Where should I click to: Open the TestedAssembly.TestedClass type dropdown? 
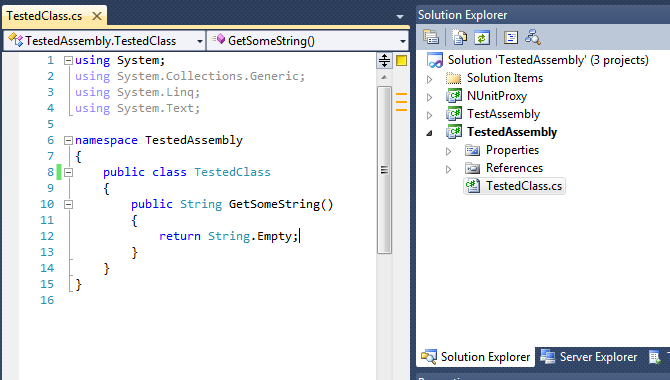[199, 41]
